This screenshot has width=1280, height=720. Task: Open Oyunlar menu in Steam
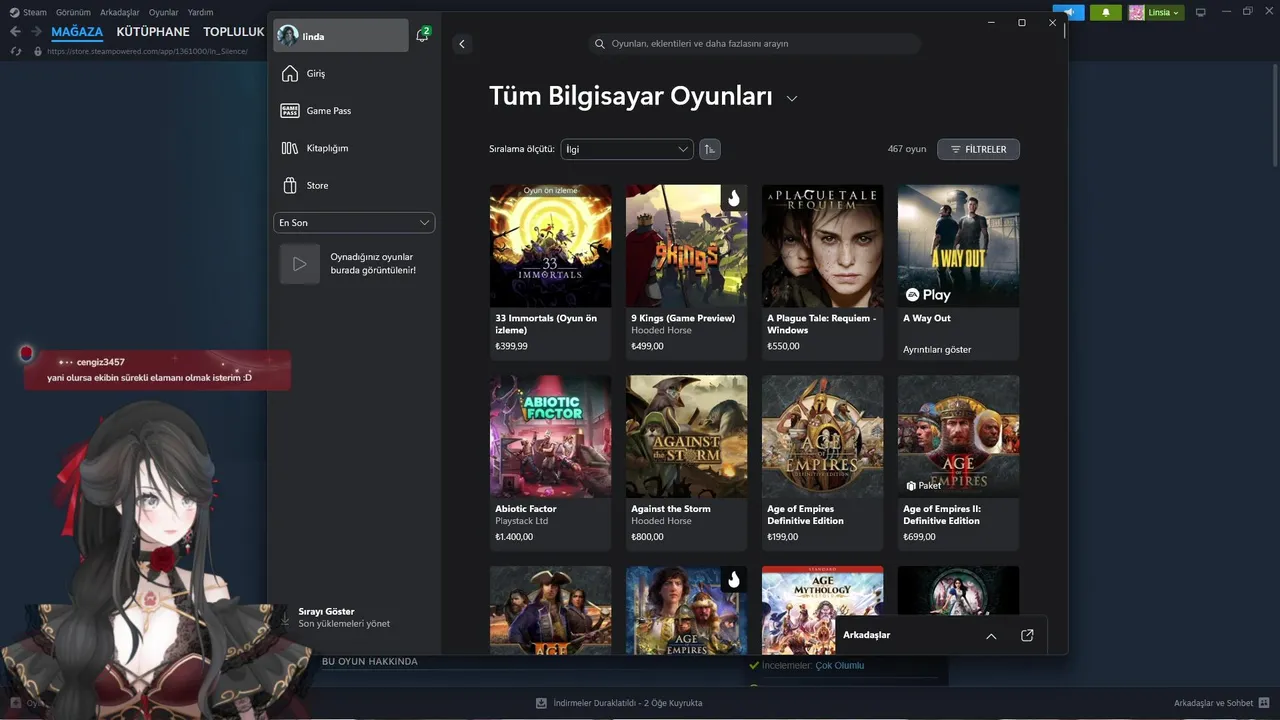click(164, 12)
